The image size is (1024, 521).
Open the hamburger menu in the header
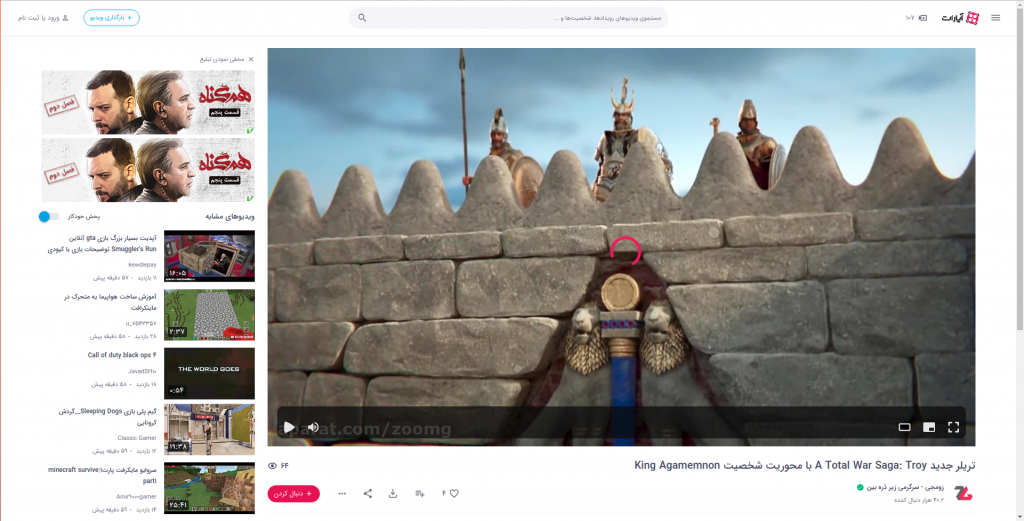click(x=995, y=18)
